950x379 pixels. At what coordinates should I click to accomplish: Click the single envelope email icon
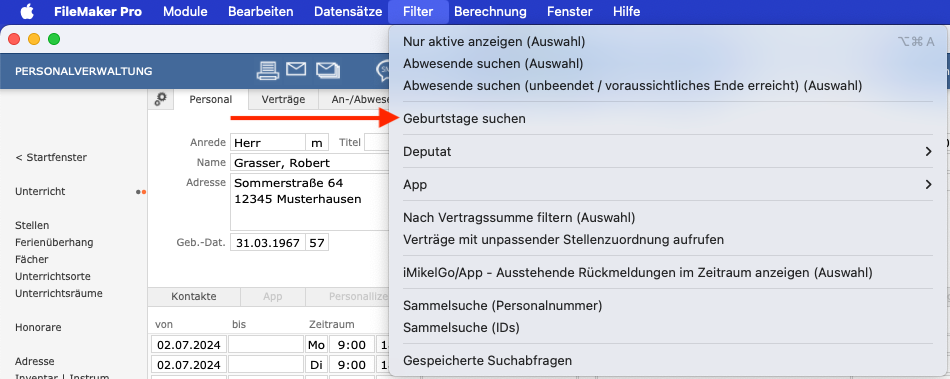(x=296, y=70)
